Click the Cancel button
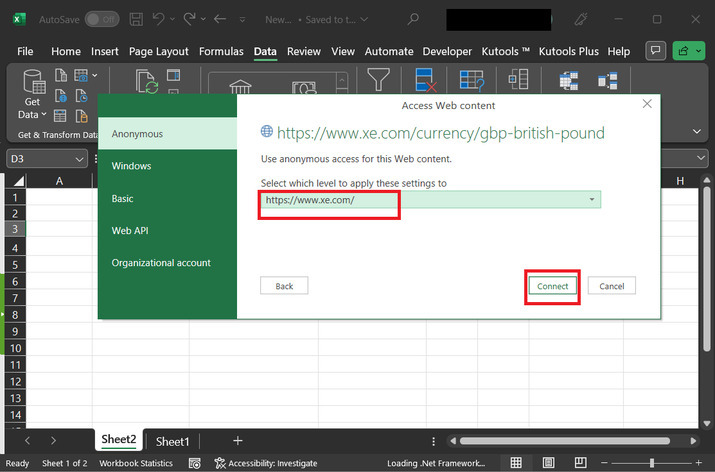715x472 pixels. click(x=611, y=286)
